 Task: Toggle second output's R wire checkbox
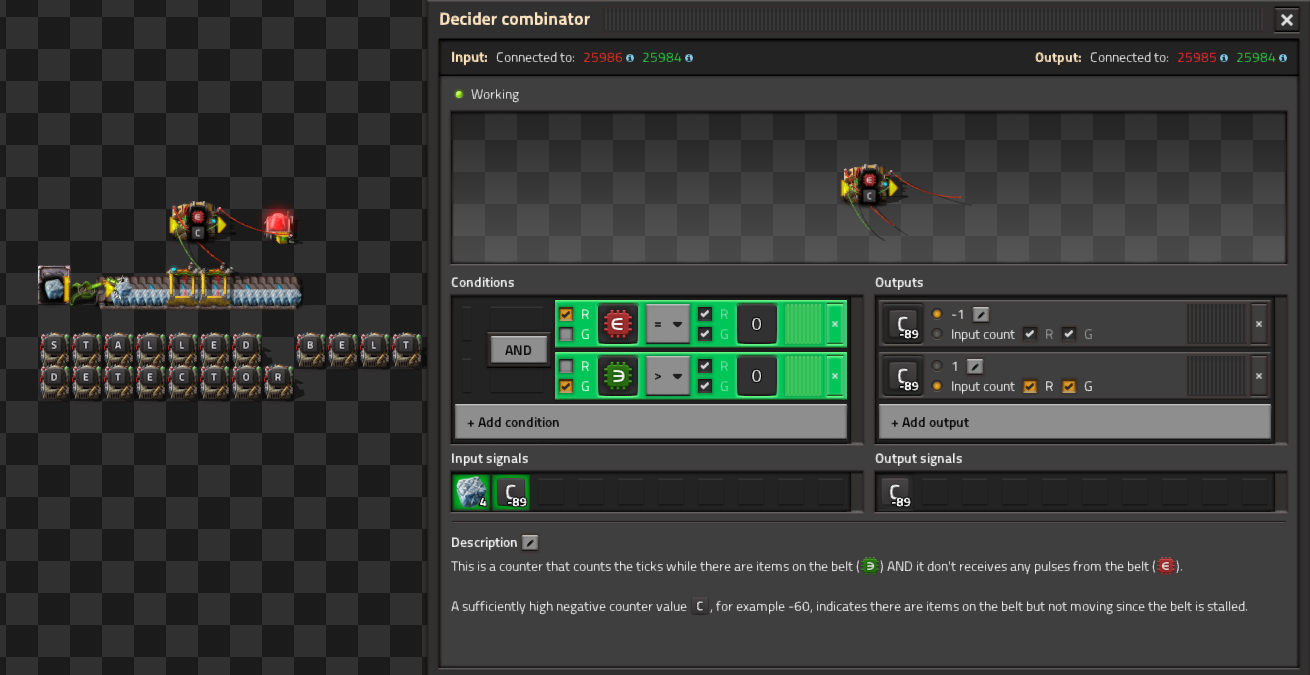coord(1030,386)
